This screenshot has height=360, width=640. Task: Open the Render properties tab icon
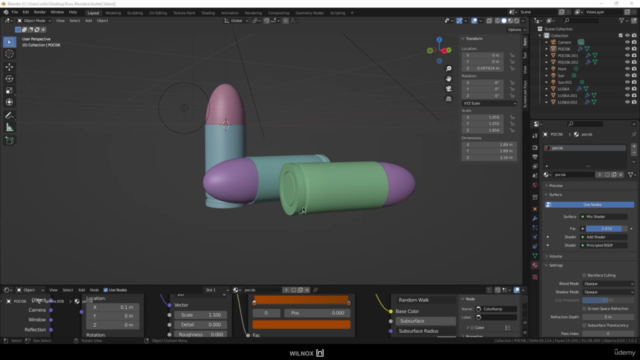[x=535, y=147]
